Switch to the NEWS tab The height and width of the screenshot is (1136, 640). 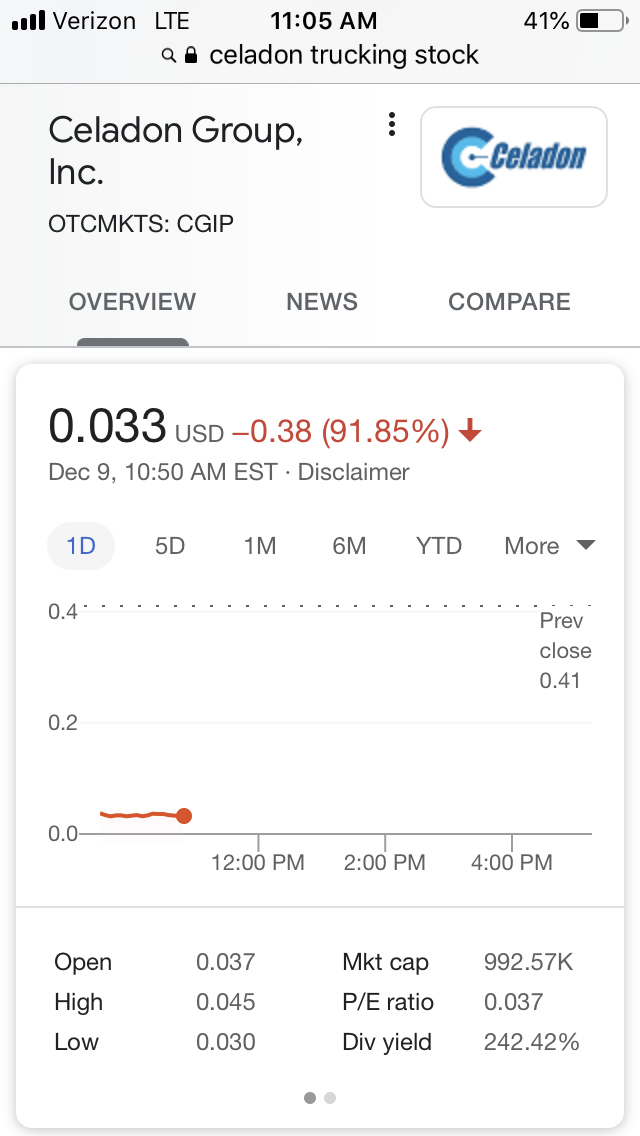tap(322, 302)
